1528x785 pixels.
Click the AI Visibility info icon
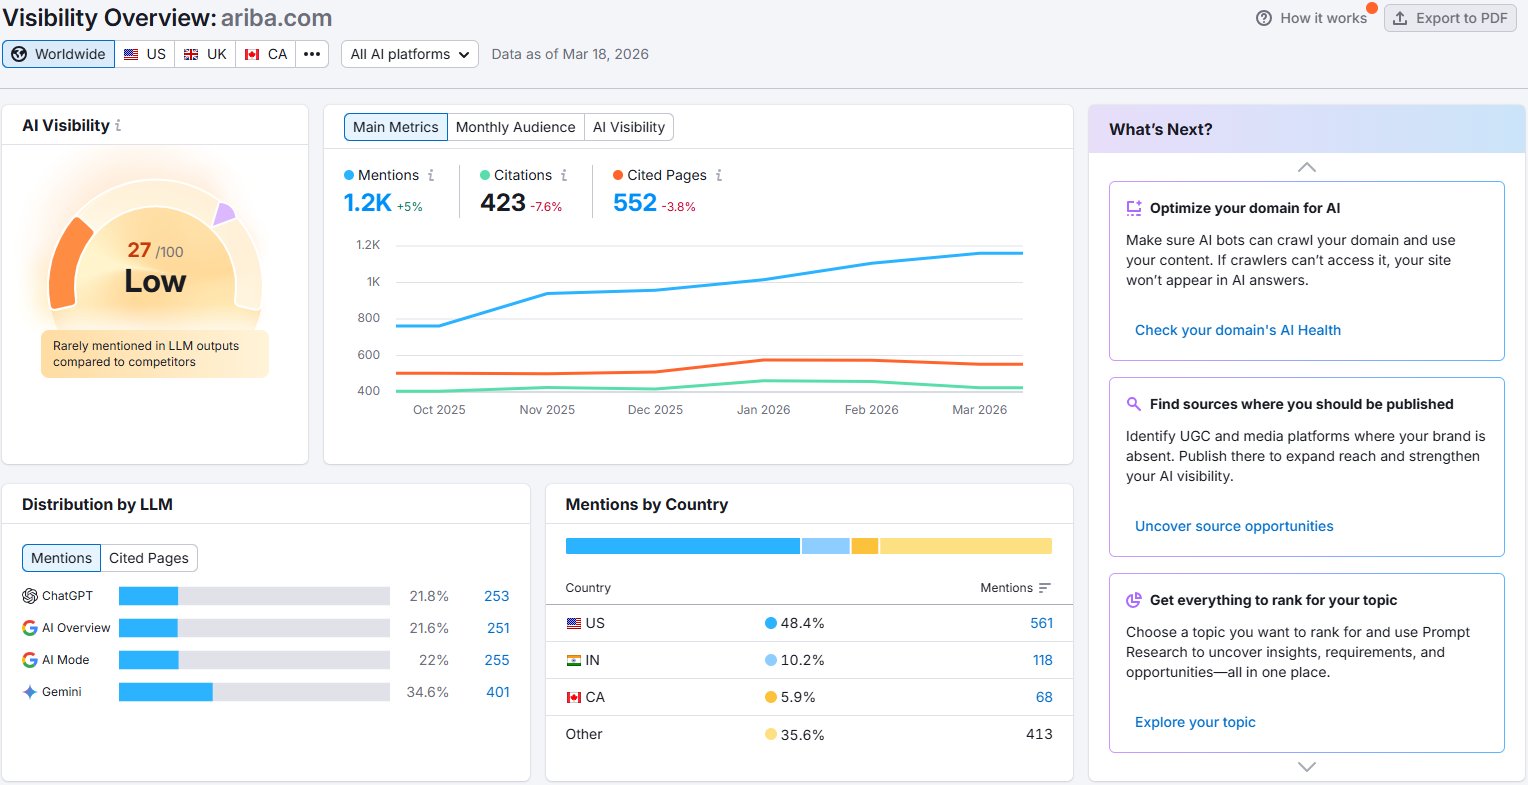tap(118, 126)
